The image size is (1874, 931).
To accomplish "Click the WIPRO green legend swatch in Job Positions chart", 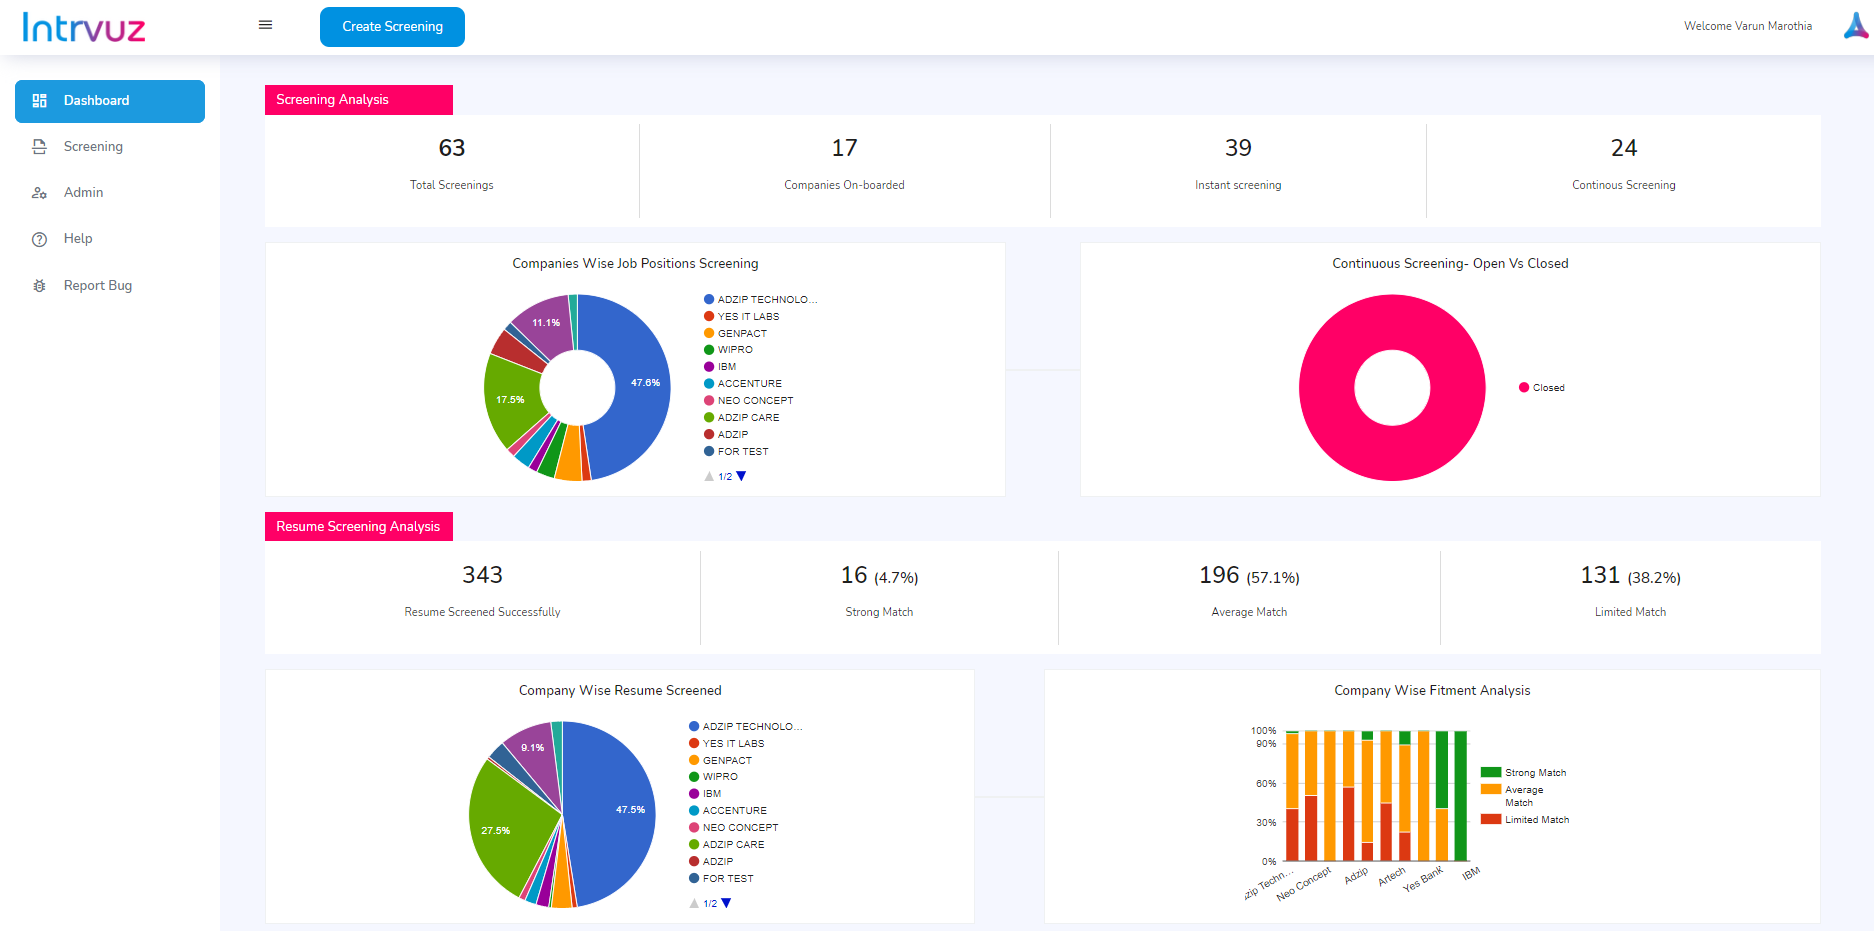I will click(x=709, y=350).
